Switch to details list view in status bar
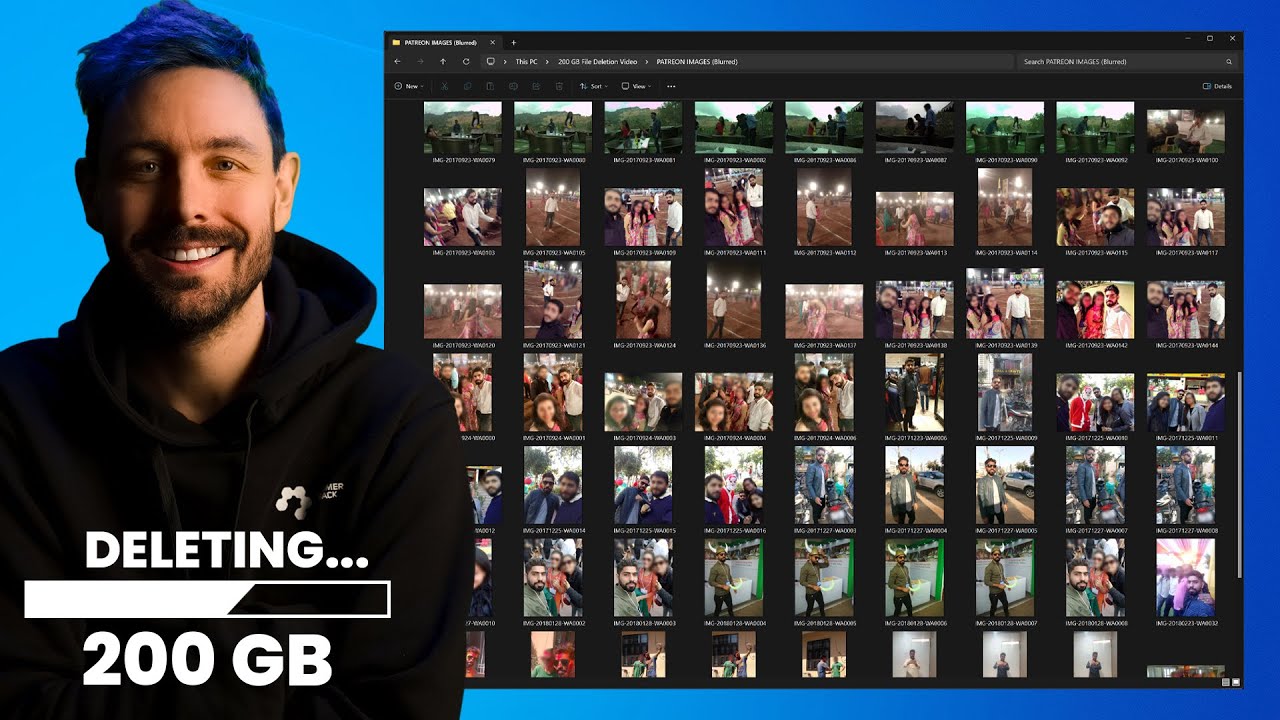 tap(1226, 682)
